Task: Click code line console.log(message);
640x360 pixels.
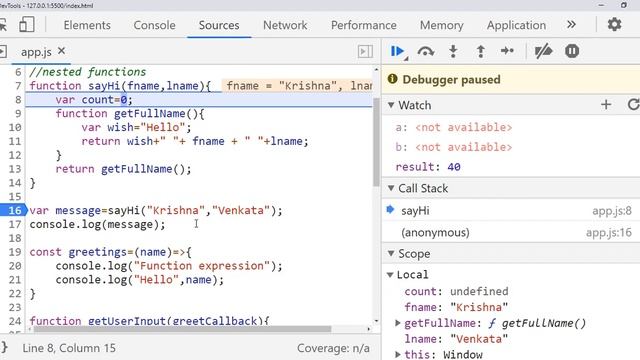Action: click(x=97, y=224)
